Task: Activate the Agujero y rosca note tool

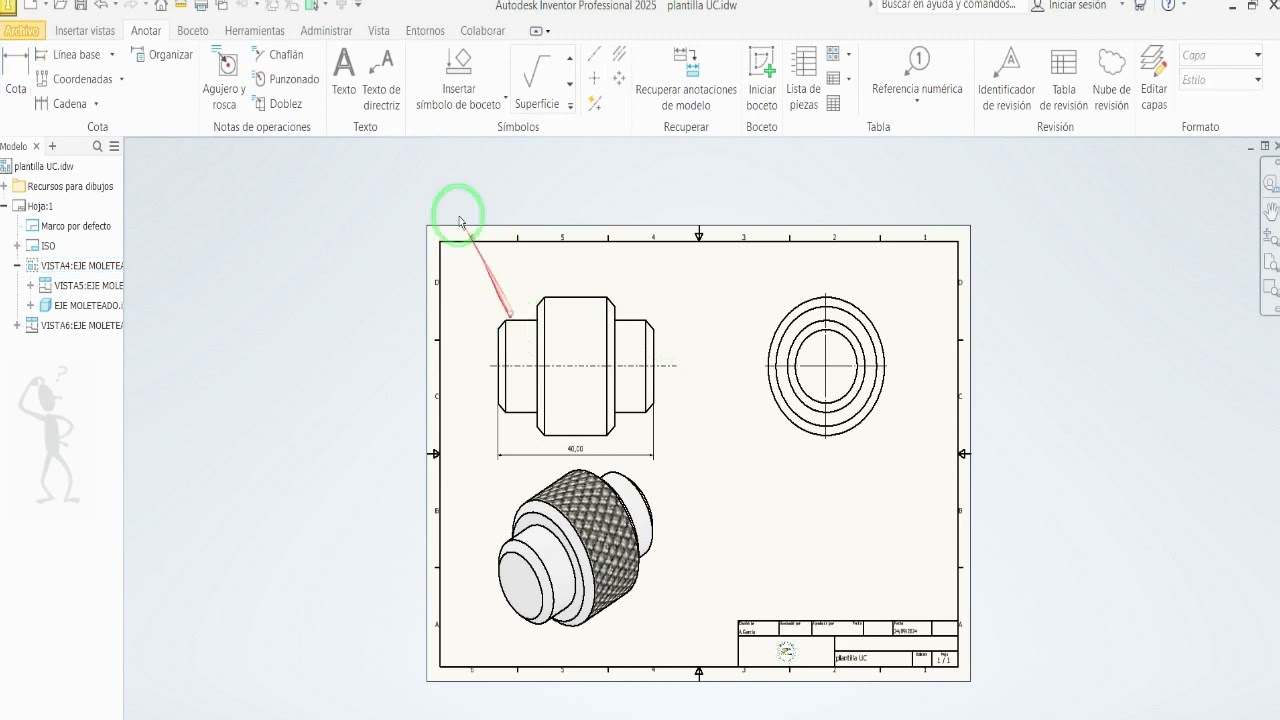Action: (224, 79)
